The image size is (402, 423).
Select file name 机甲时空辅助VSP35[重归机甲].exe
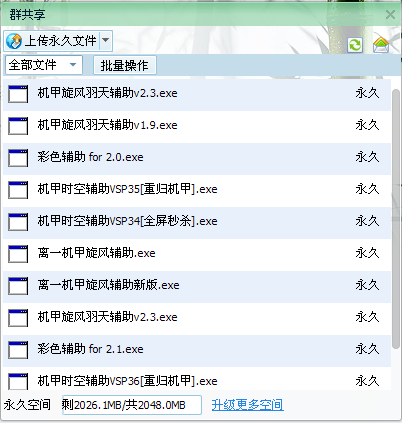[x=127, y=189]
